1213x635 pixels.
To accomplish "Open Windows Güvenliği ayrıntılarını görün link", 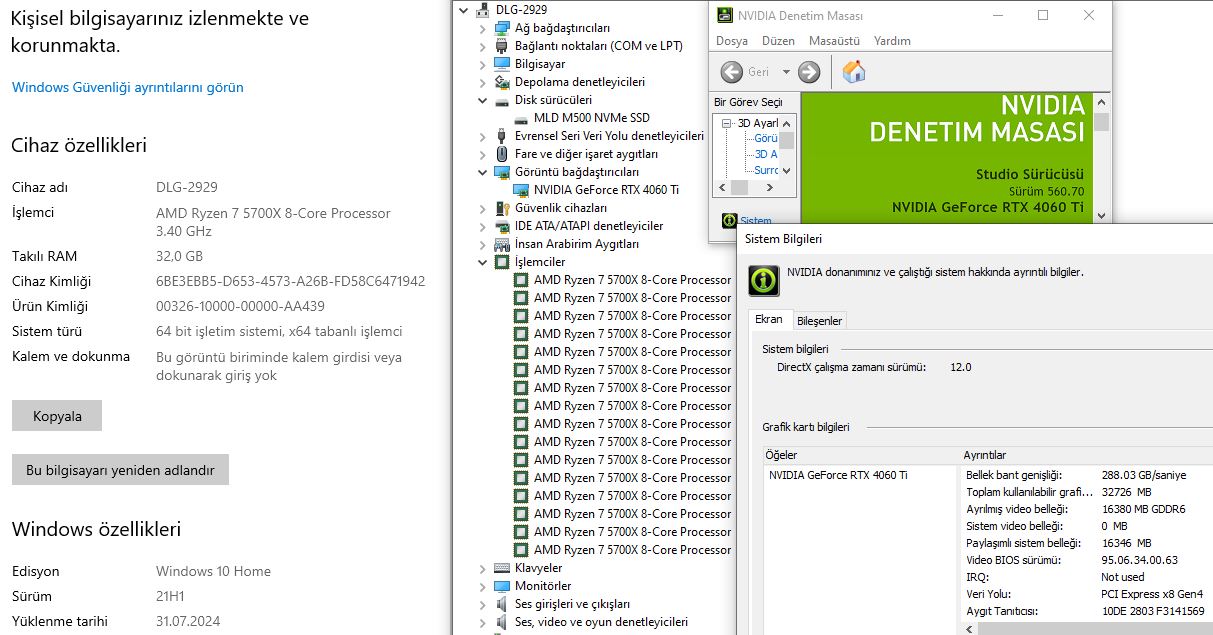I will [x=128, y=87].
